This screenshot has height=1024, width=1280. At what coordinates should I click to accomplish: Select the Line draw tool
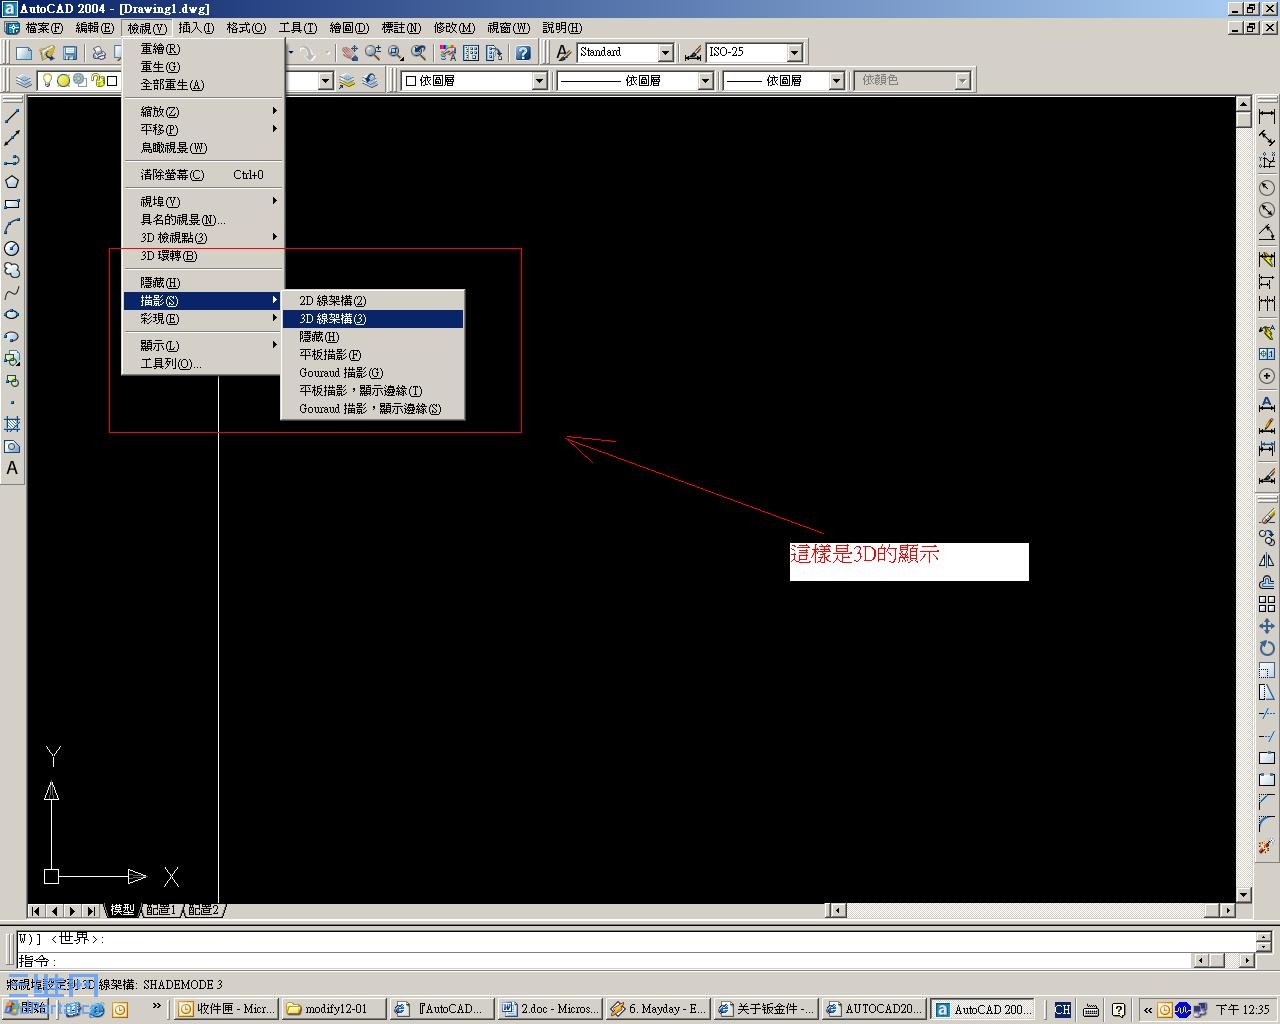point(12,116)
